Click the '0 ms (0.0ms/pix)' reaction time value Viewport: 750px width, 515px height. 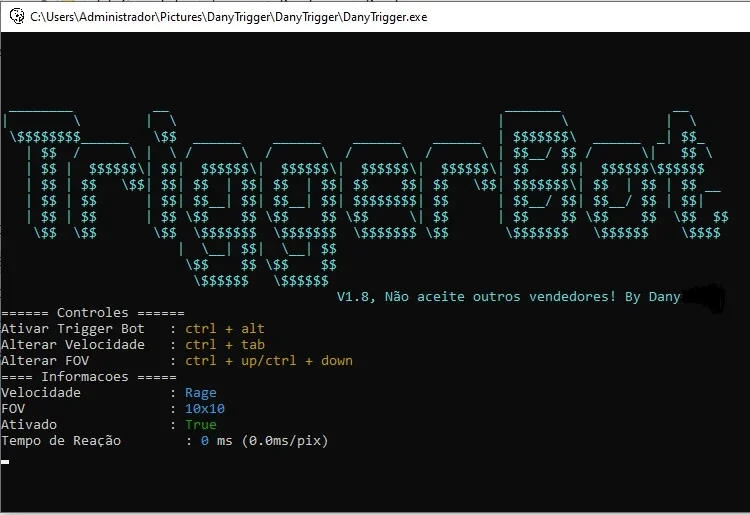(x=265, y=441)
